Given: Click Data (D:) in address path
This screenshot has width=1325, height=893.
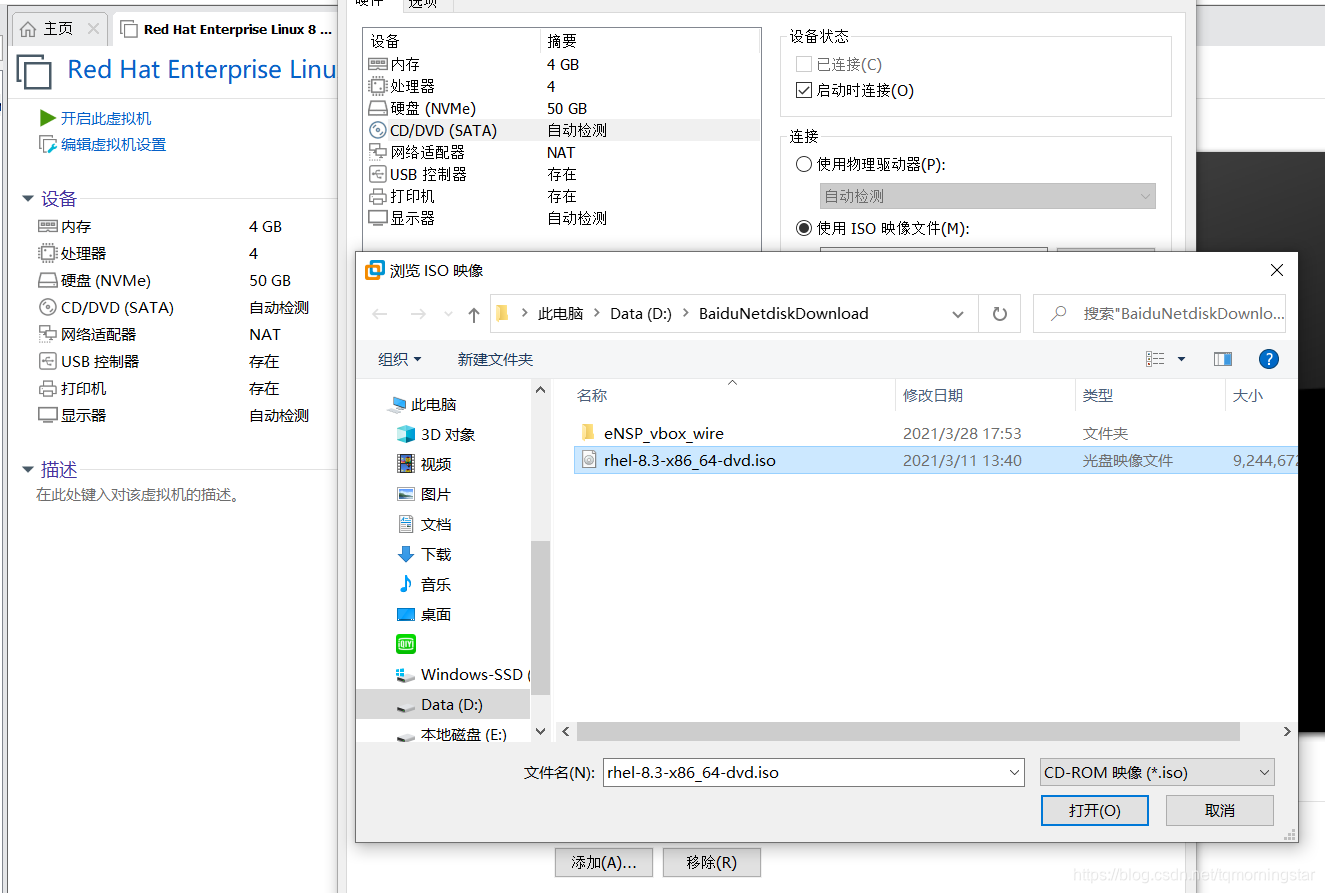Looking at the screenshot, I should [x=641, y=313].
